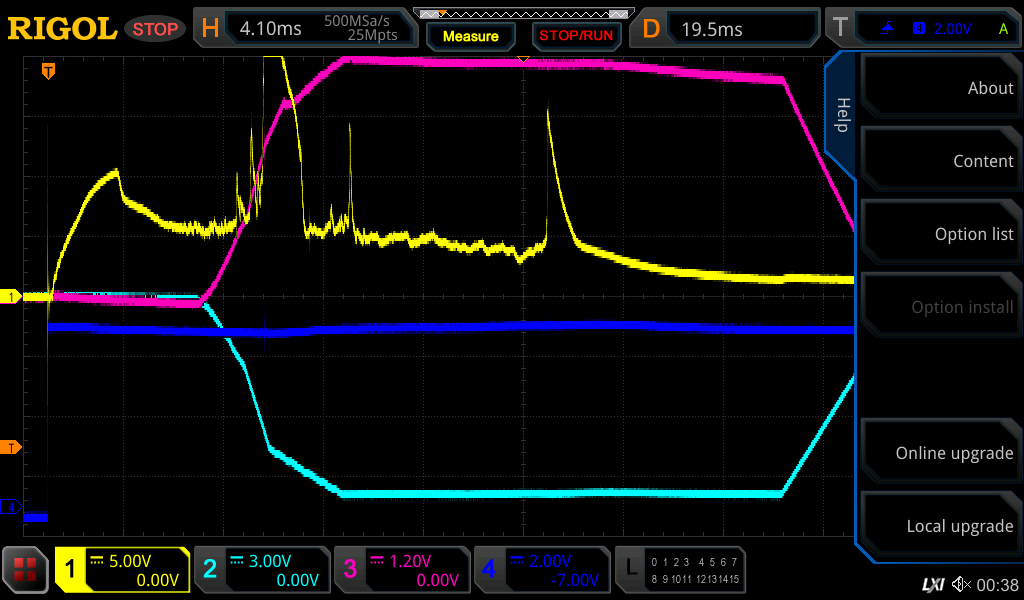Click the LXI network status icon

[x=932, y=583]
